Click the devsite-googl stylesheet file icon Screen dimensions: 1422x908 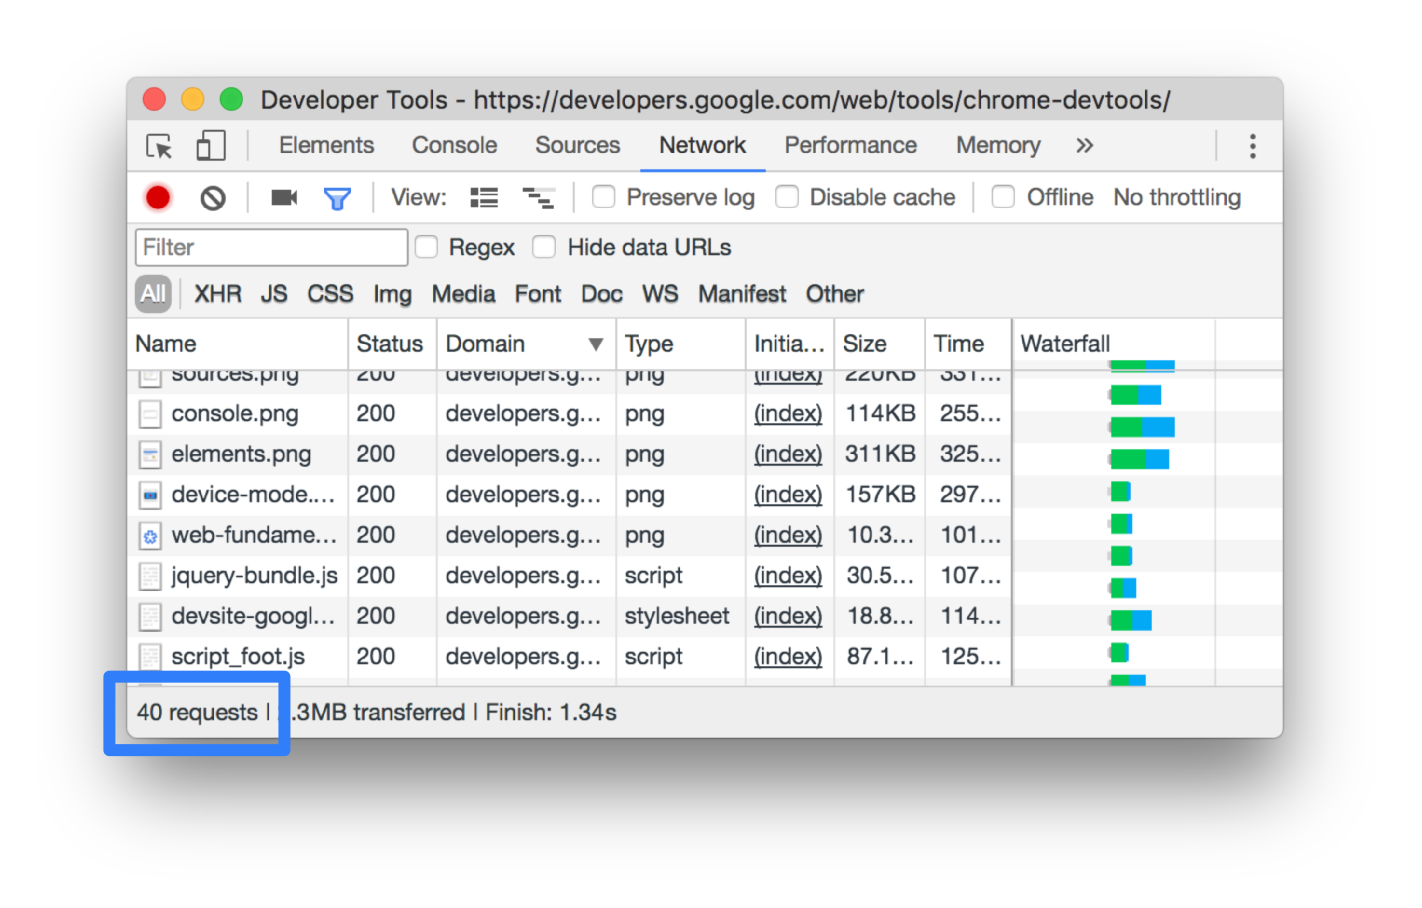pos(150,617)
